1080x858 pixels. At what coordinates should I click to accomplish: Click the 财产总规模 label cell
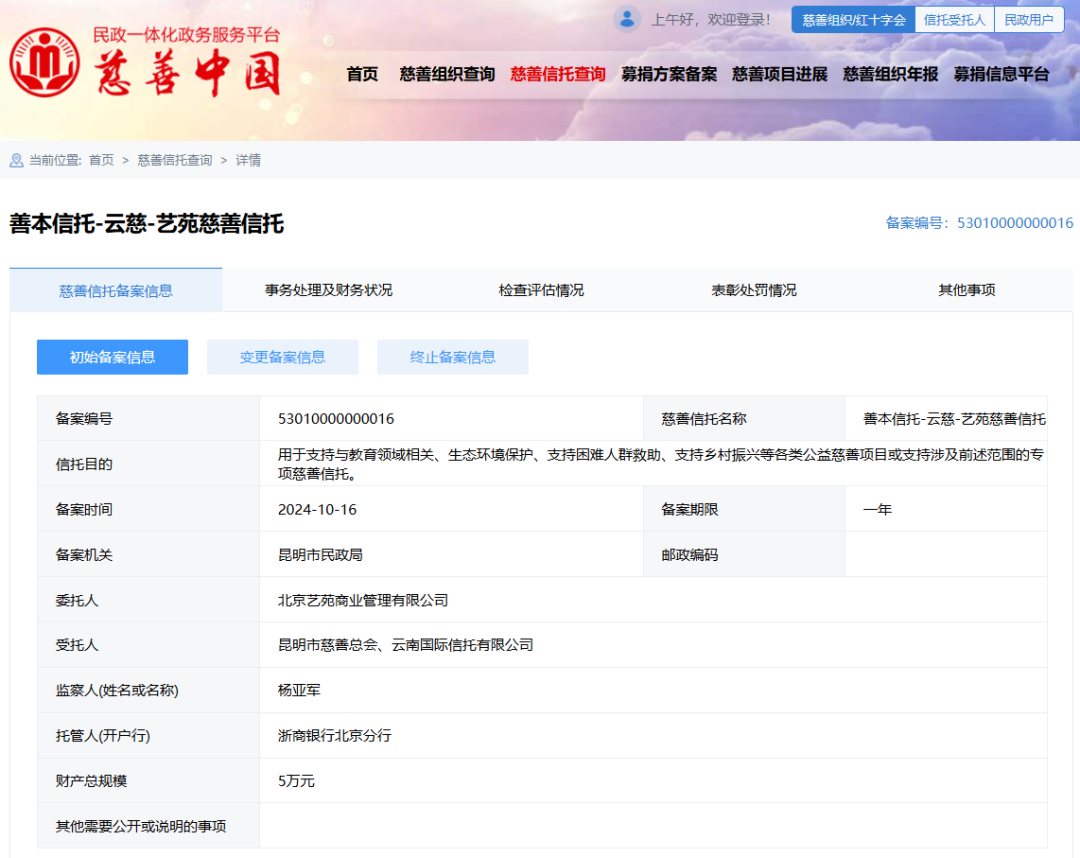point(148,781)
